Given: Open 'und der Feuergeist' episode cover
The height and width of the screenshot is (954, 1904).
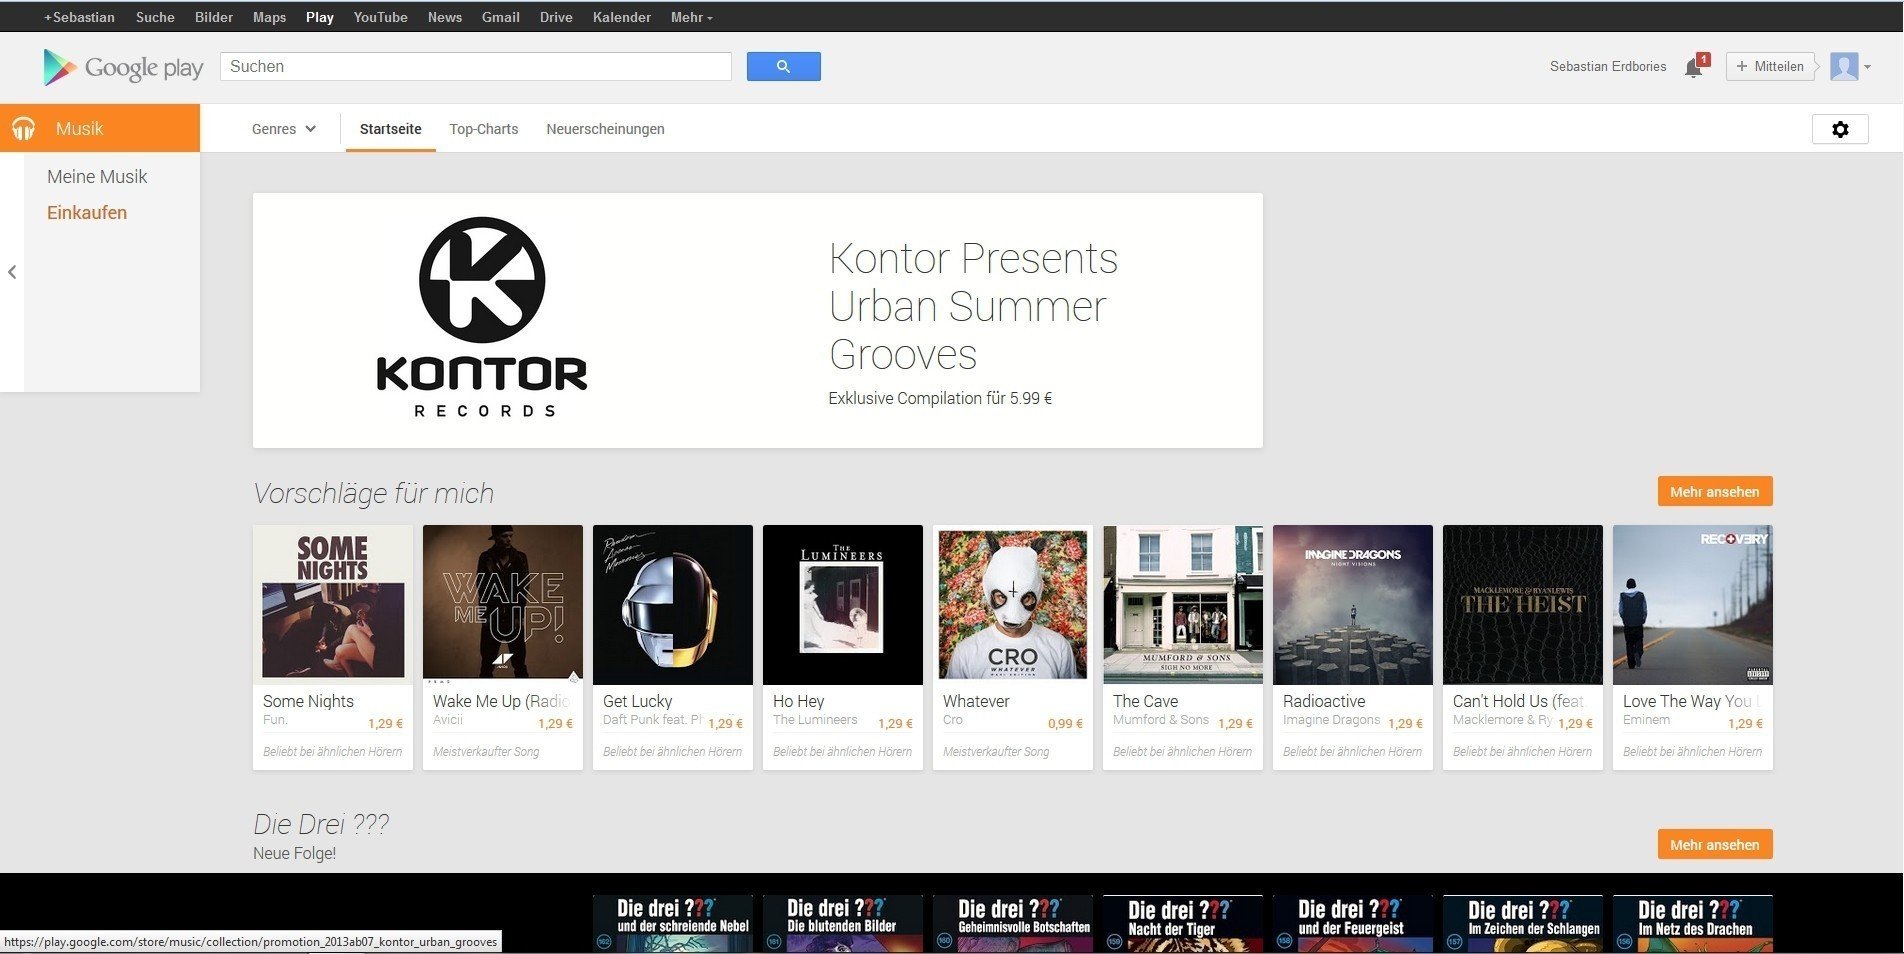Looking at the screenshot, I should 1353,923.
